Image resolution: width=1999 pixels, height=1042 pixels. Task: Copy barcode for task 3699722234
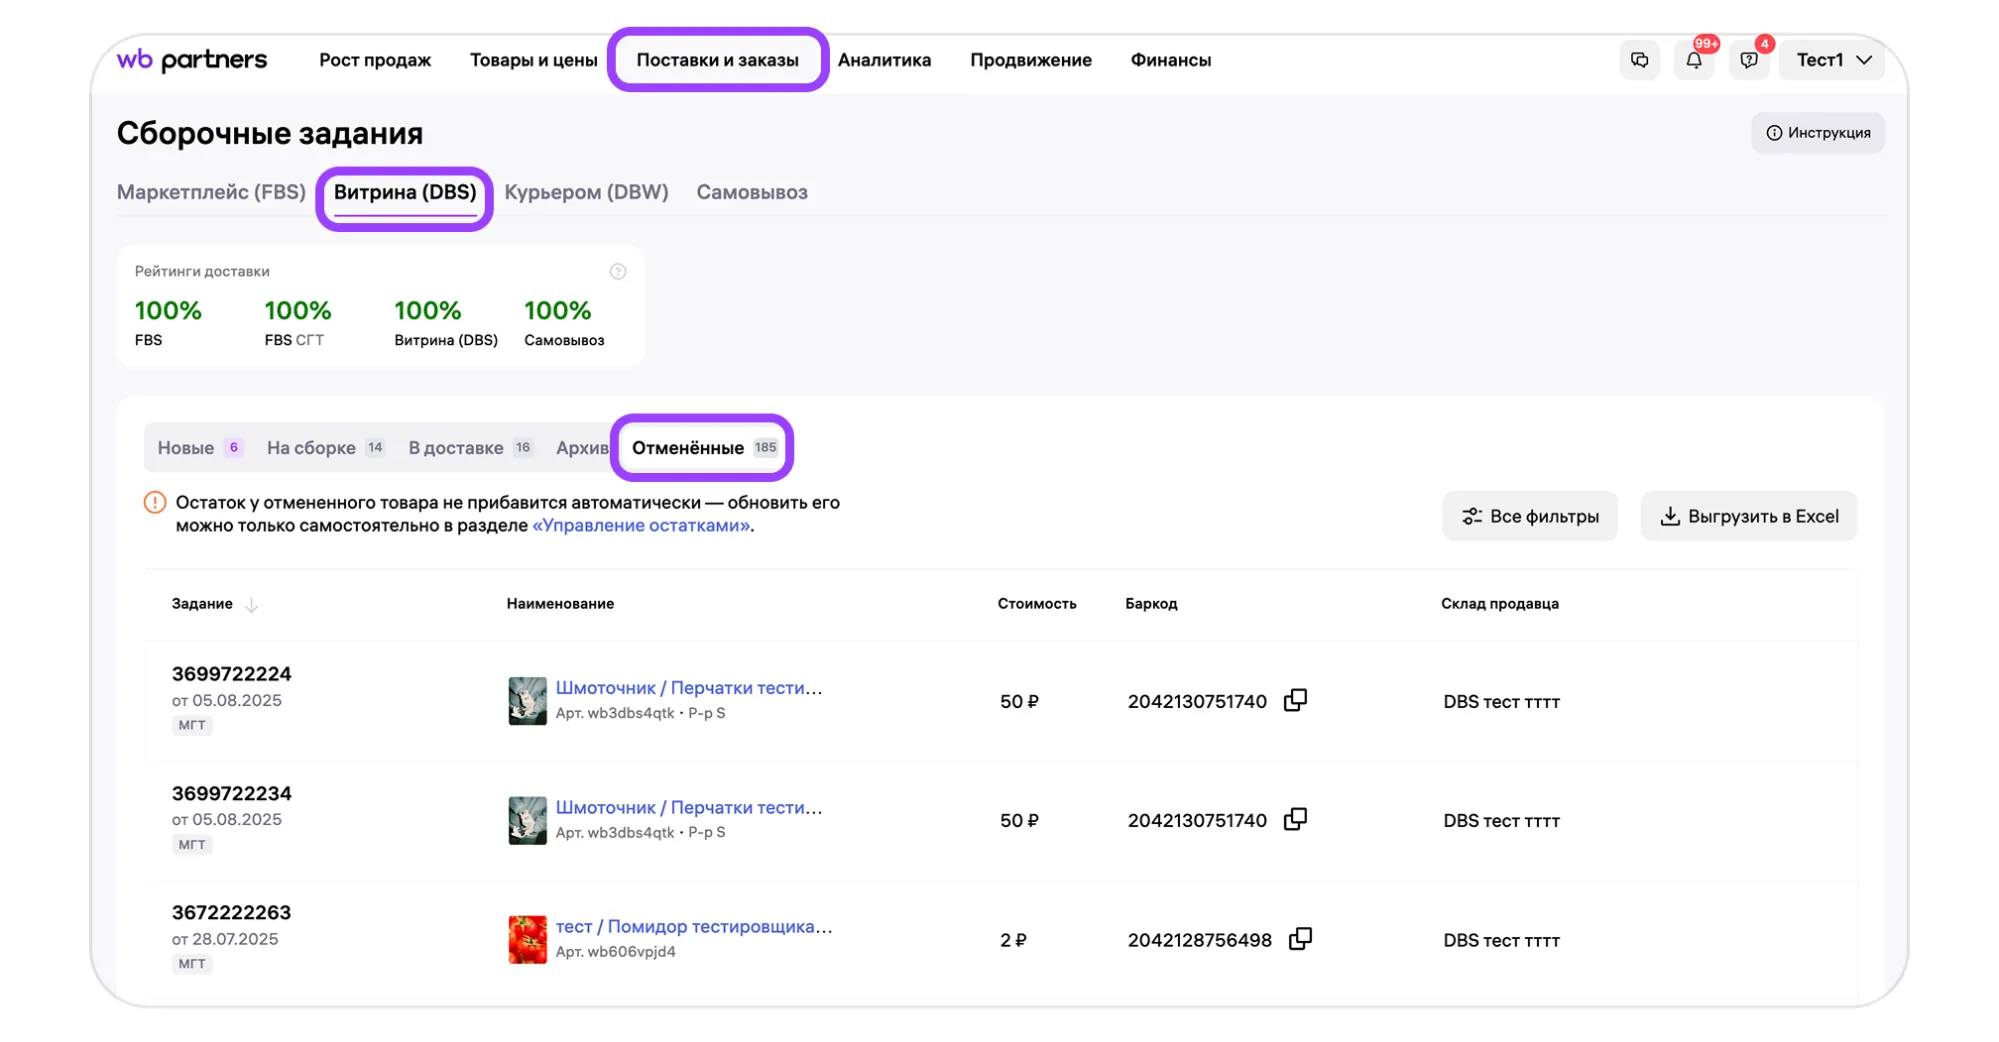[x=1295, y=819]
